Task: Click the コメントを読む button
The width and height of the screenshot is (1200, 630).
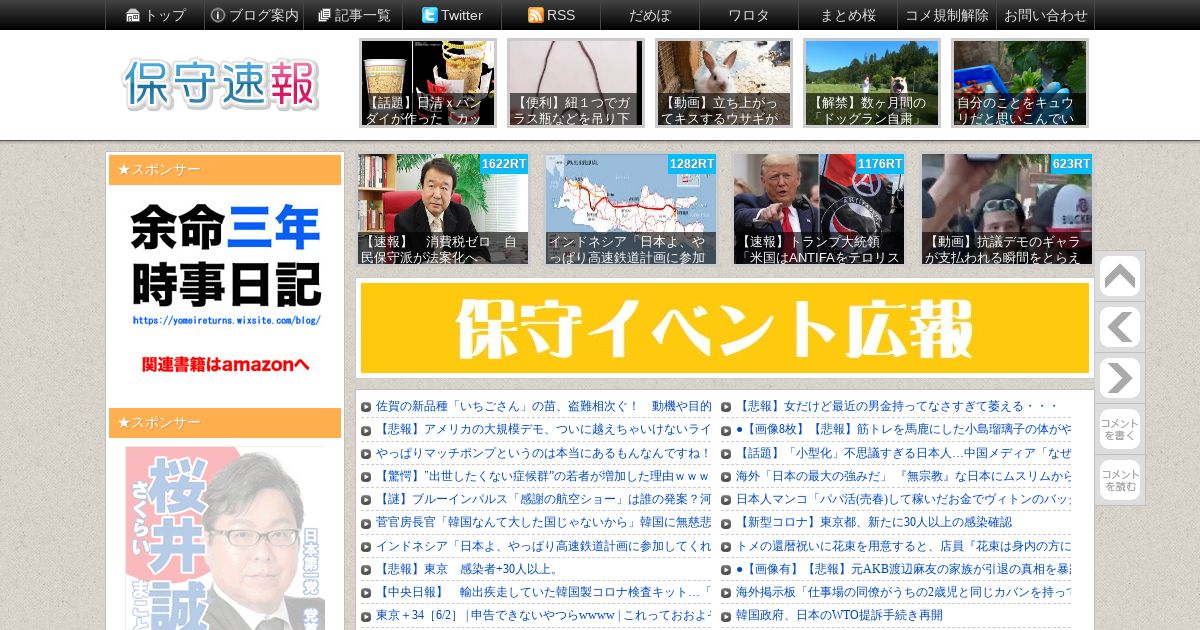Action: coord(1119,480)
